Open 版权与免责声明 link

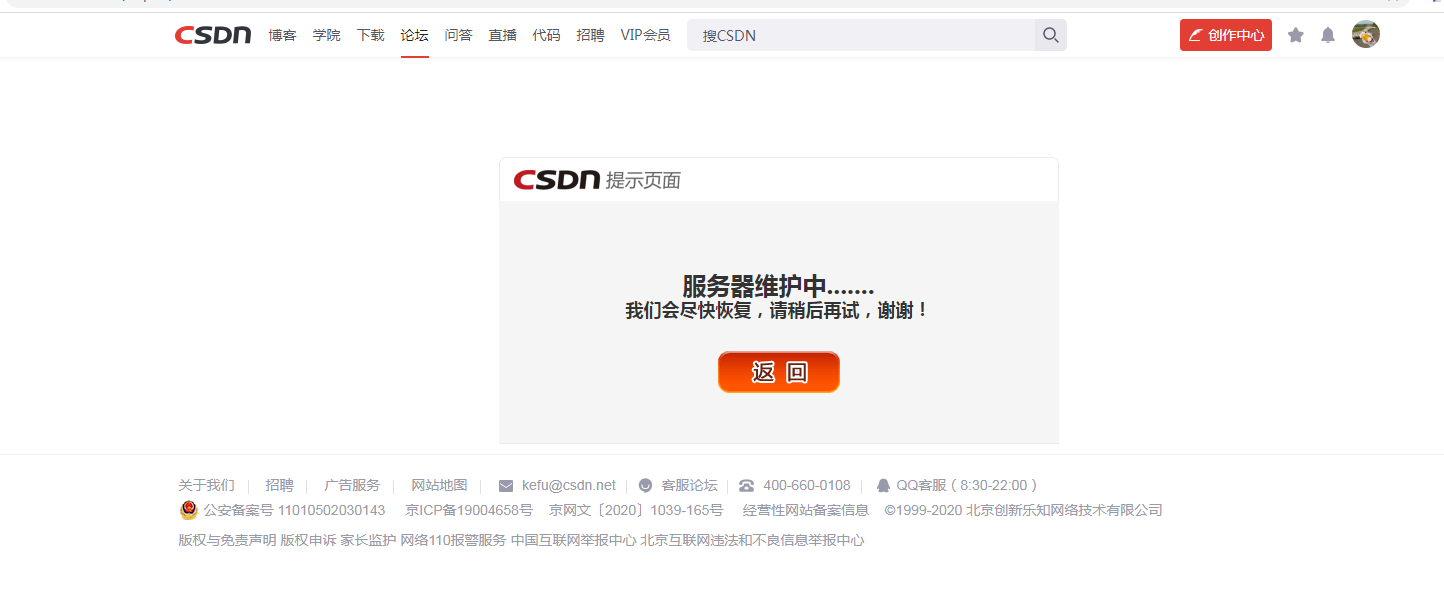227,540
